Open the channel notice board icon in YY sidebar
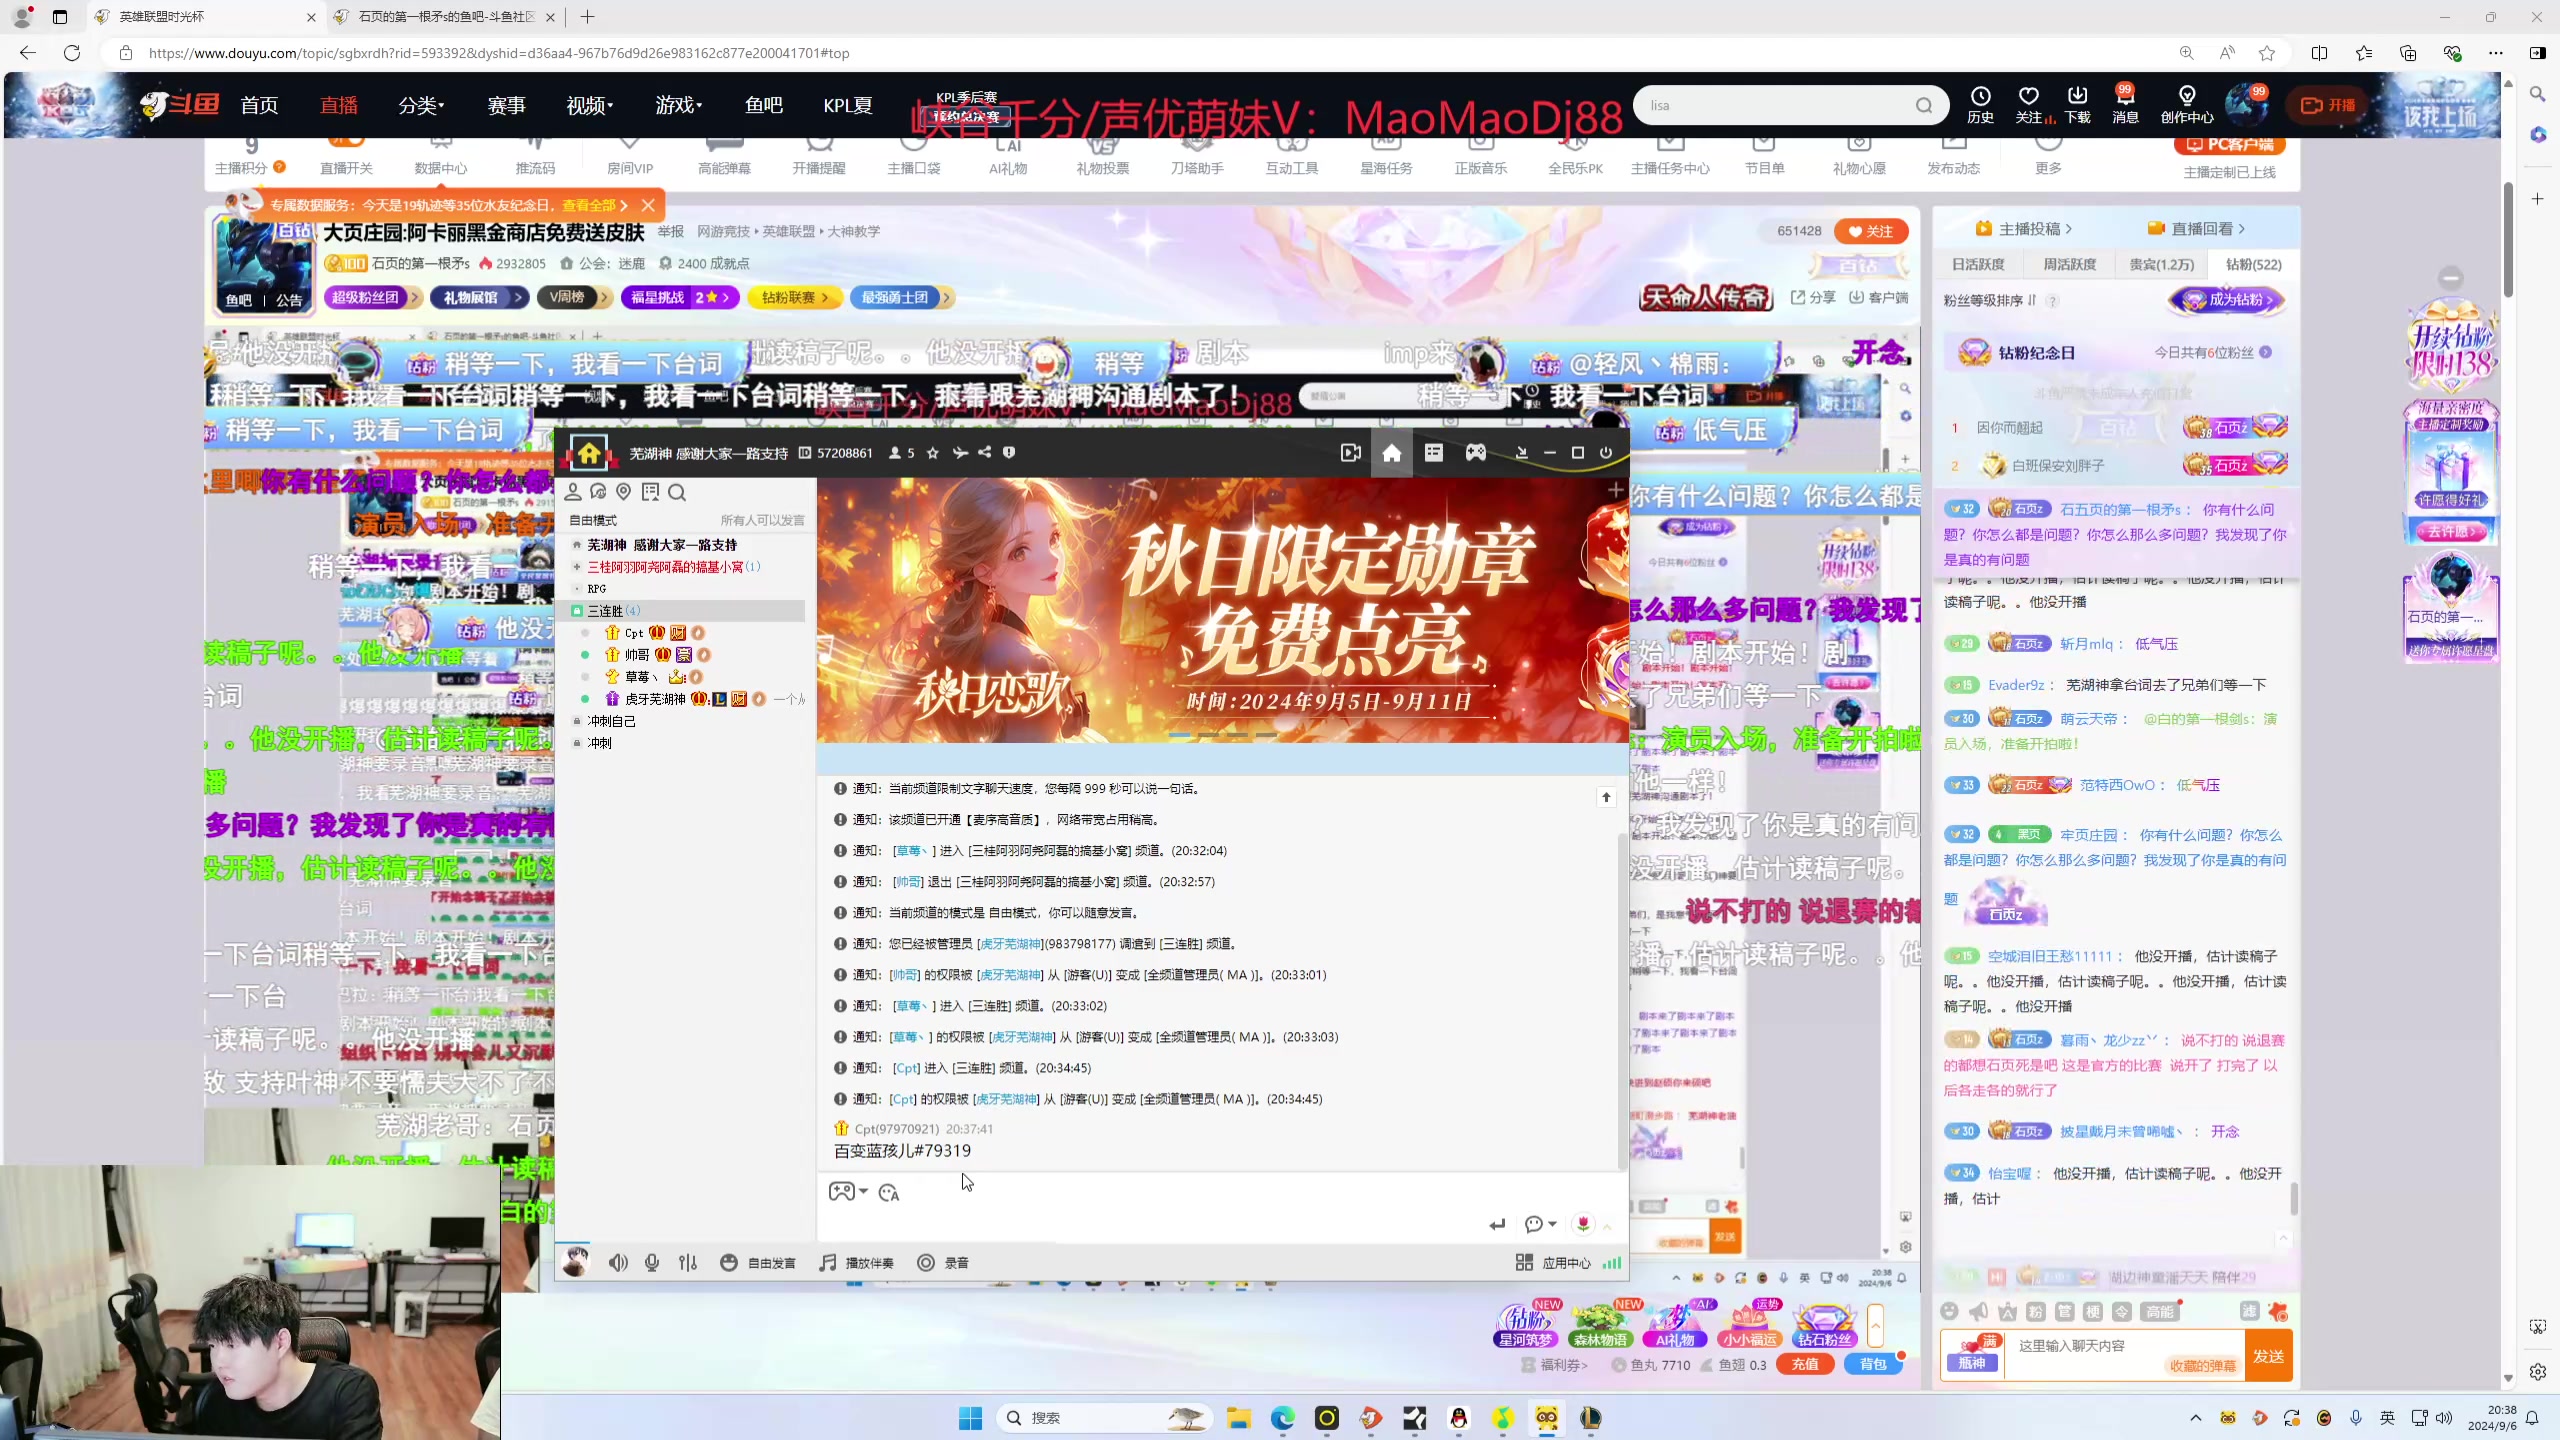Image resolution: width=2560 pixels, height=1440 pixels. (x=651, y=492)
